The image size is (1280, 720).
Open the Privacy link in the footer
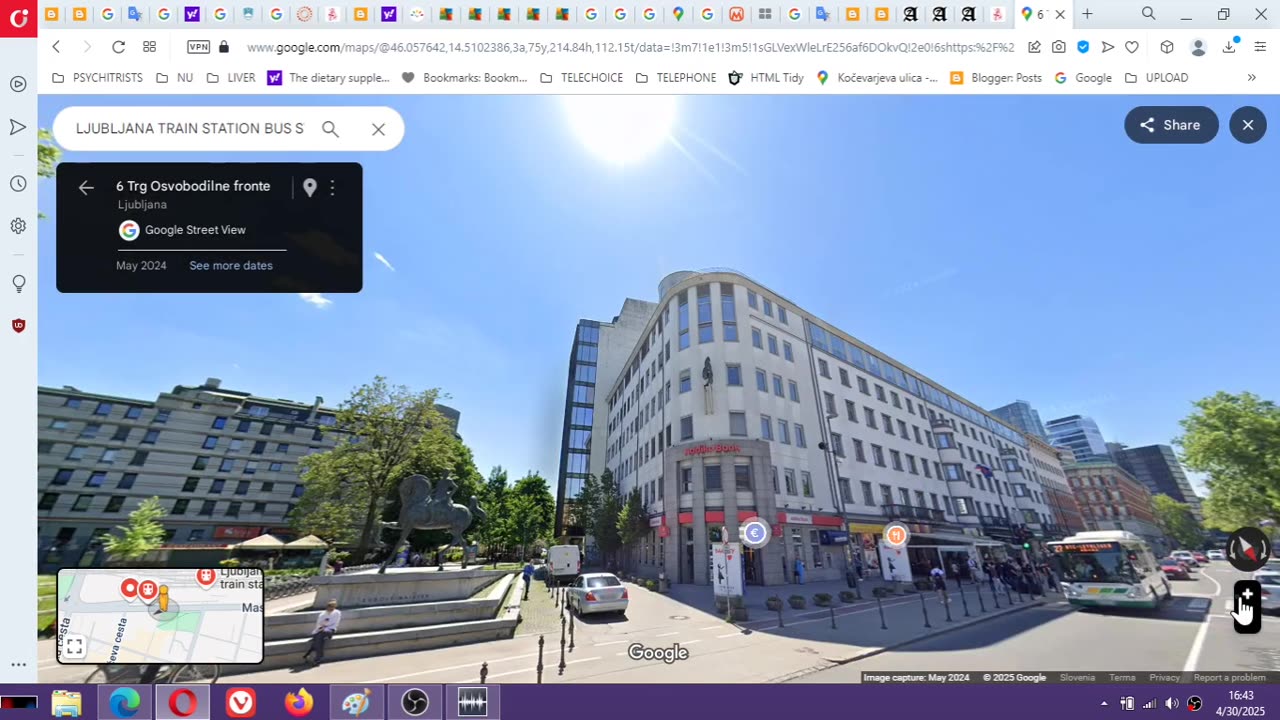click(1165, 677)
